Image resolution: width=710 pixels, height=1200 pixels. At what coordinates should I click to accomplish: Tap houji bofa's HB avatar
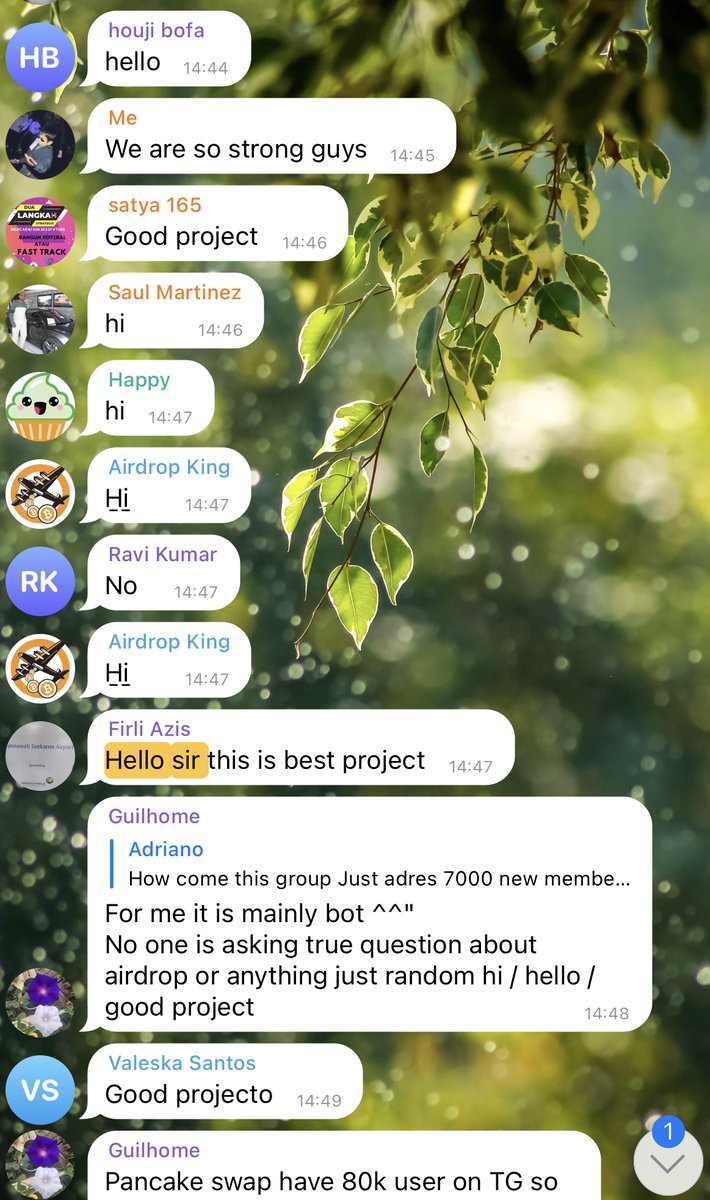coord(40,58)
